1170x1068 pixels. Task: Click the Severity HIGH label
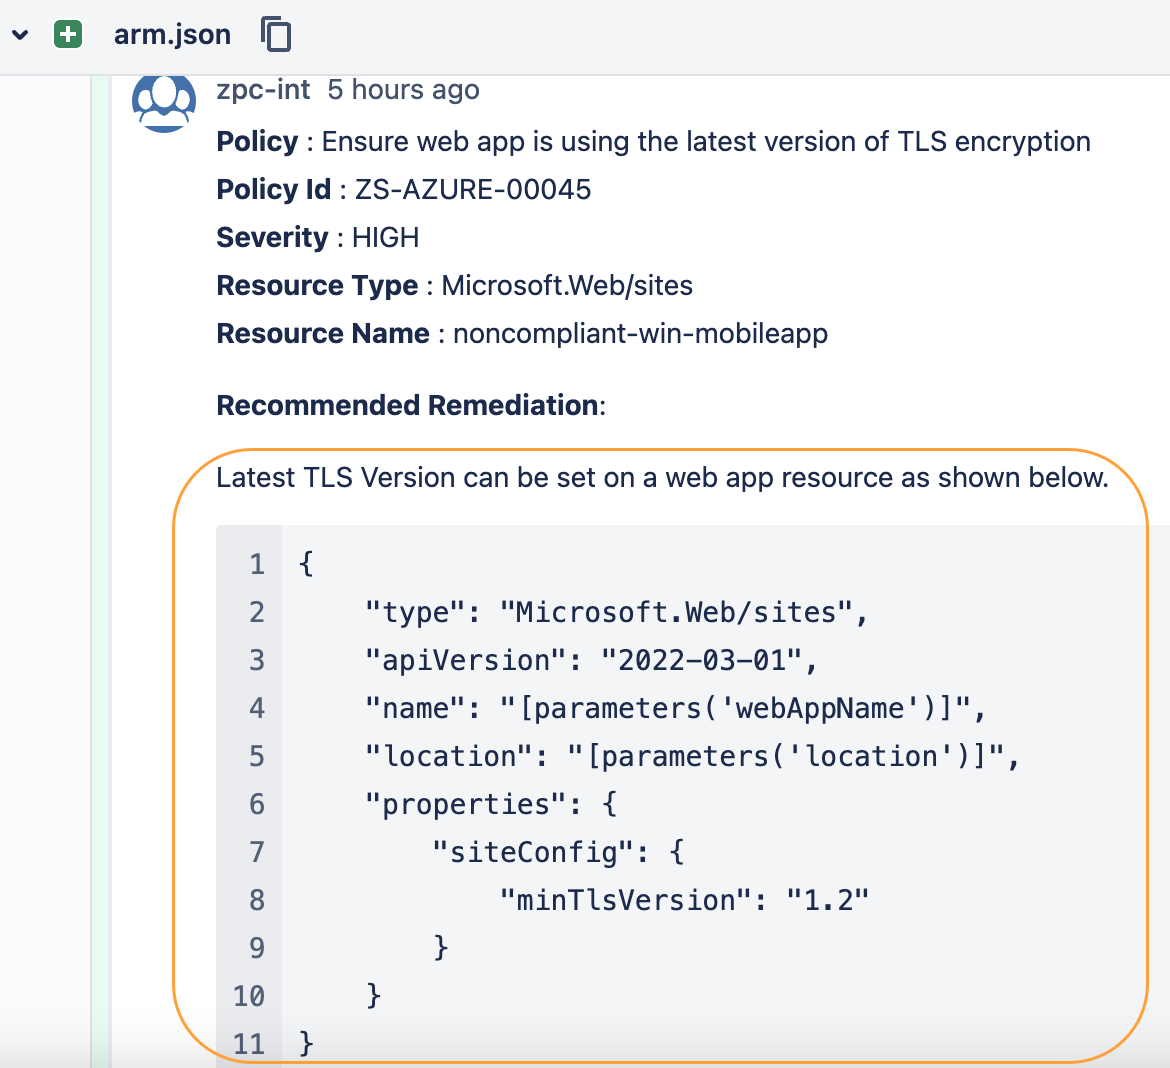pos(385,238)
